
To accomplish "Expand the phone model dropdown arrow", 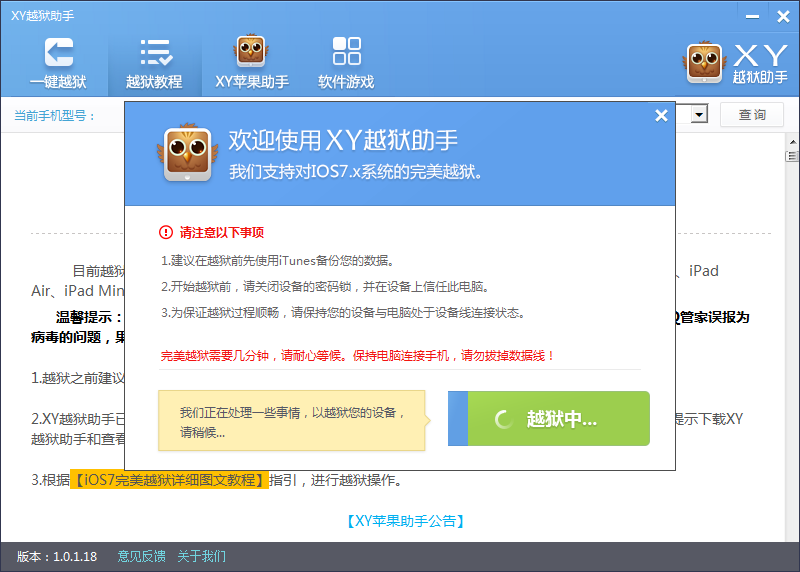I will [x=699, y=114].
